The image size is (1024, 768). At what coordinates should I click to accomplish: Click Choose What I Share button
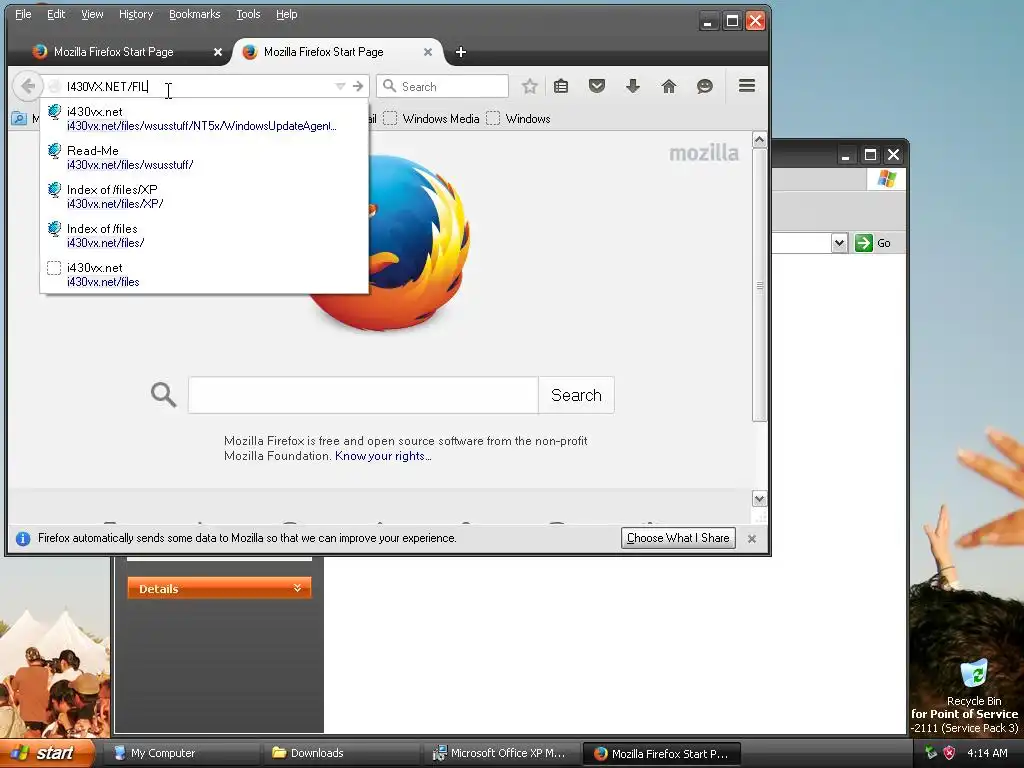tap(678, 538)
